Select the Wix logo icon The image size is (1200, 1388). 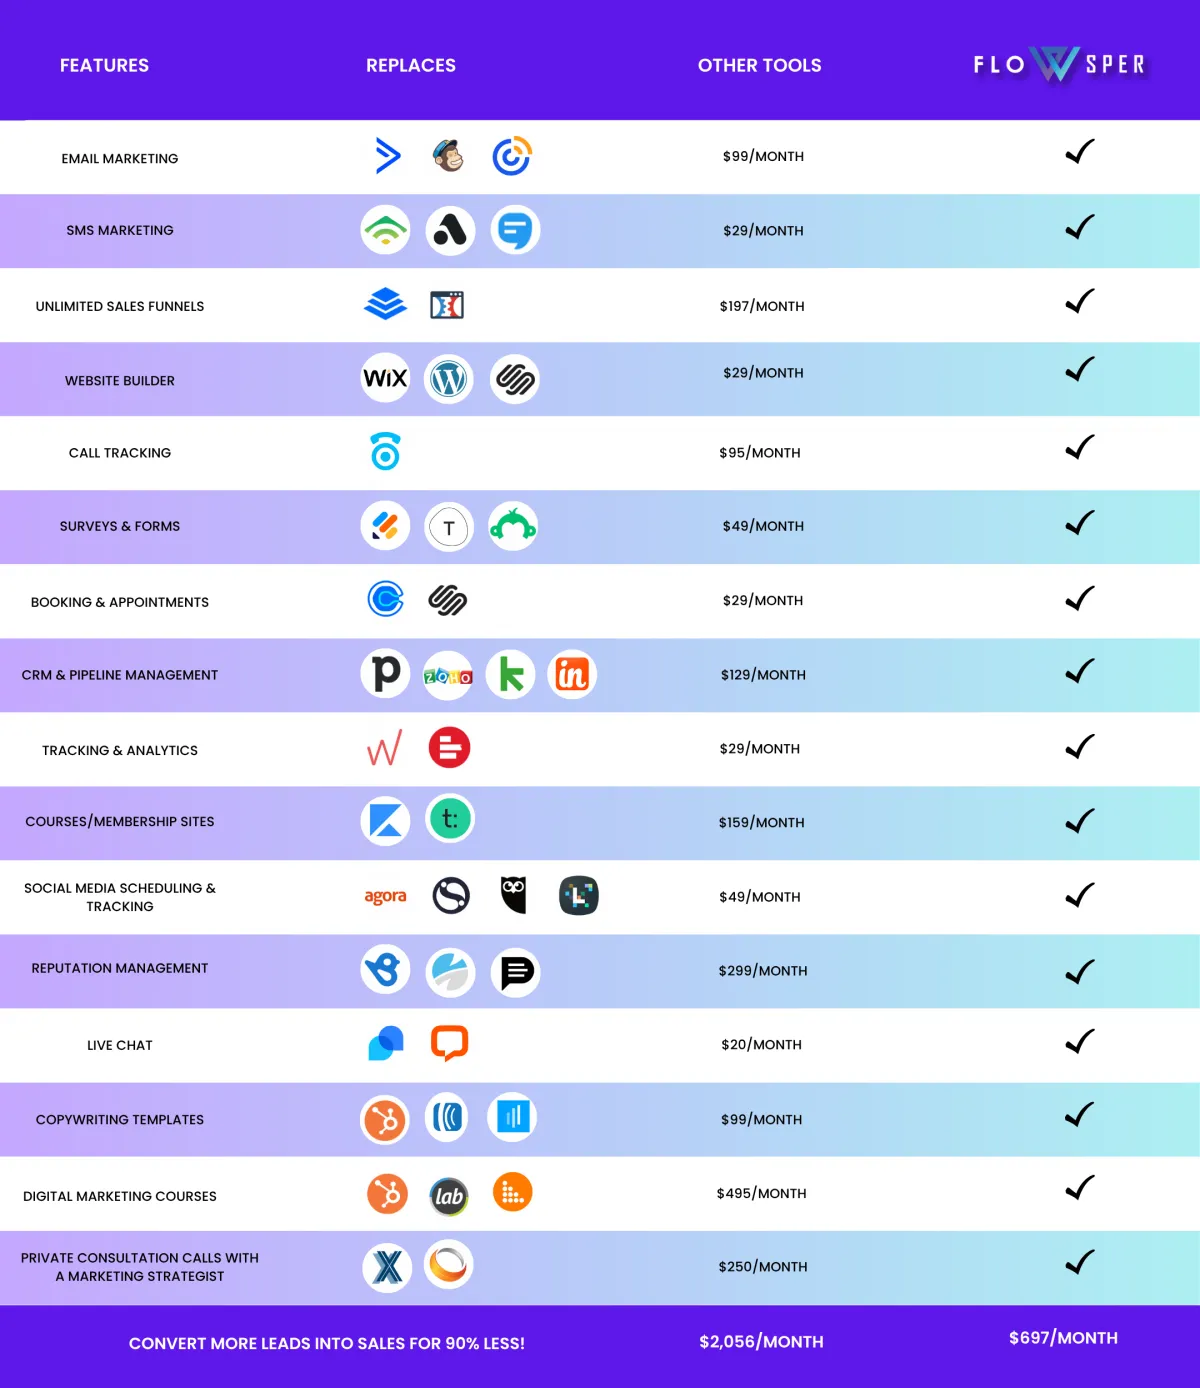coord(385,378)
